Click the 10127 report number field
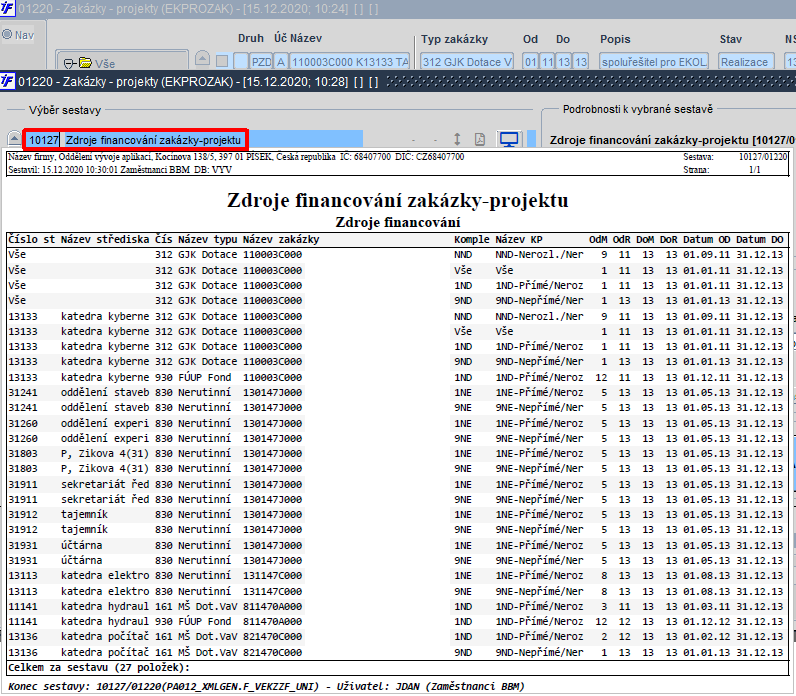This screenshot has height=696, width=796. pyautogui.click(x=42, y=140)
